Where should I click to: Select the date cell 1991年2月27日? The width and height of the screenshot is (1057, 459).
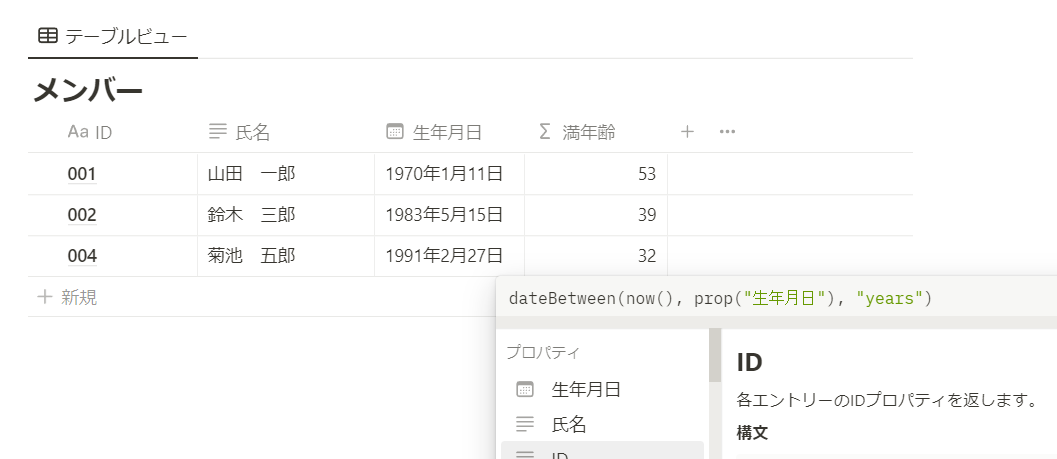point(450,256)
